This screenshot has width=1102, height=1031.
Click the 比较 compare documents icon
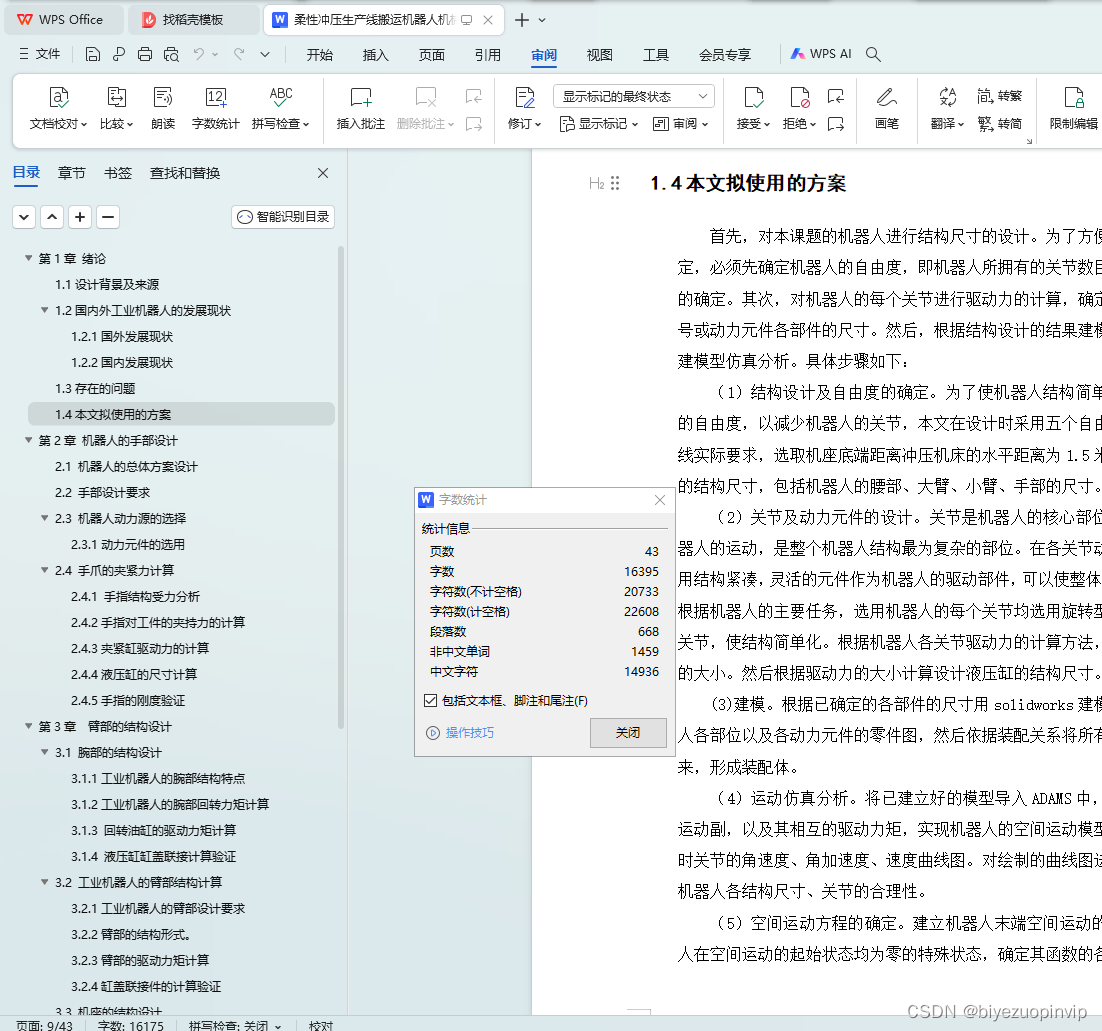coord(116,108)
